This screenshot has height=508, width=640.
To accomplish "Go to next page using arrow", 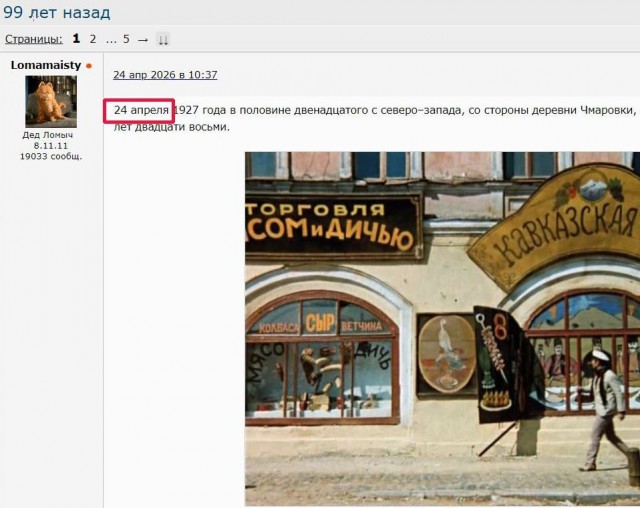I will [x=142, y=39].
